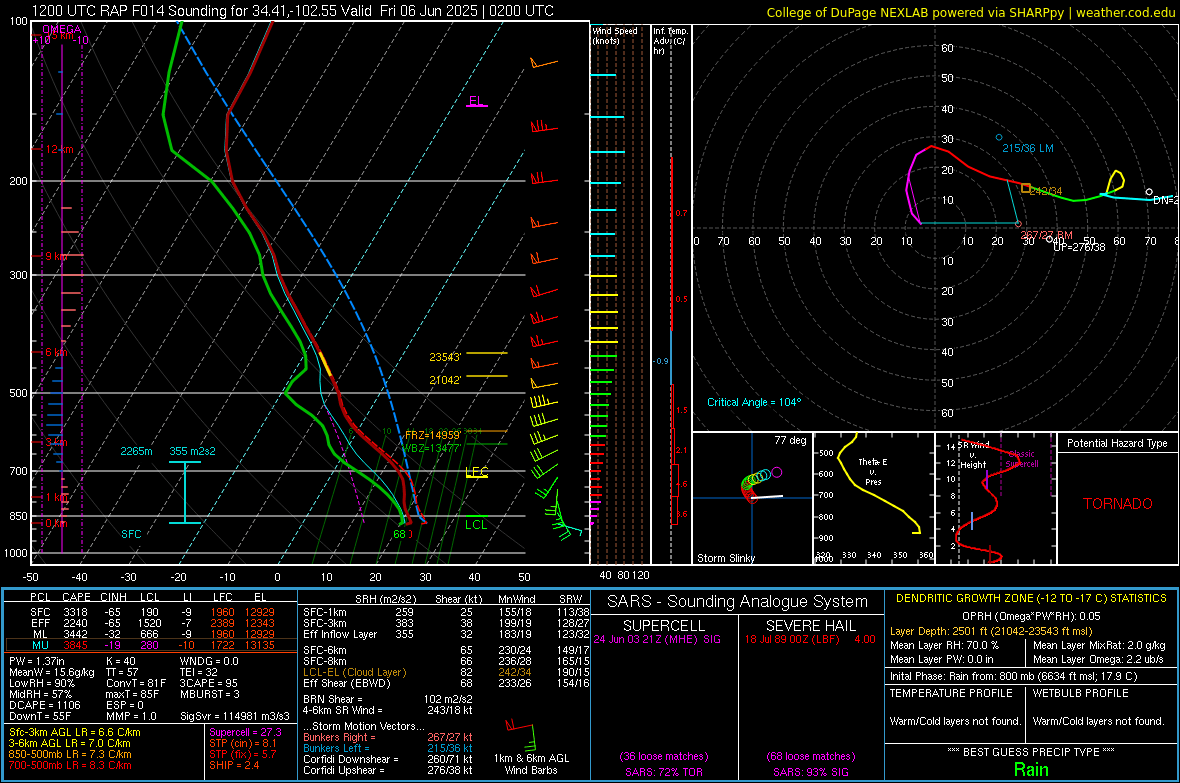1180x783 pixels.
Task: Click the "PW = 1.37in" value
Action: pyautogui.click(x=37, y=661)
